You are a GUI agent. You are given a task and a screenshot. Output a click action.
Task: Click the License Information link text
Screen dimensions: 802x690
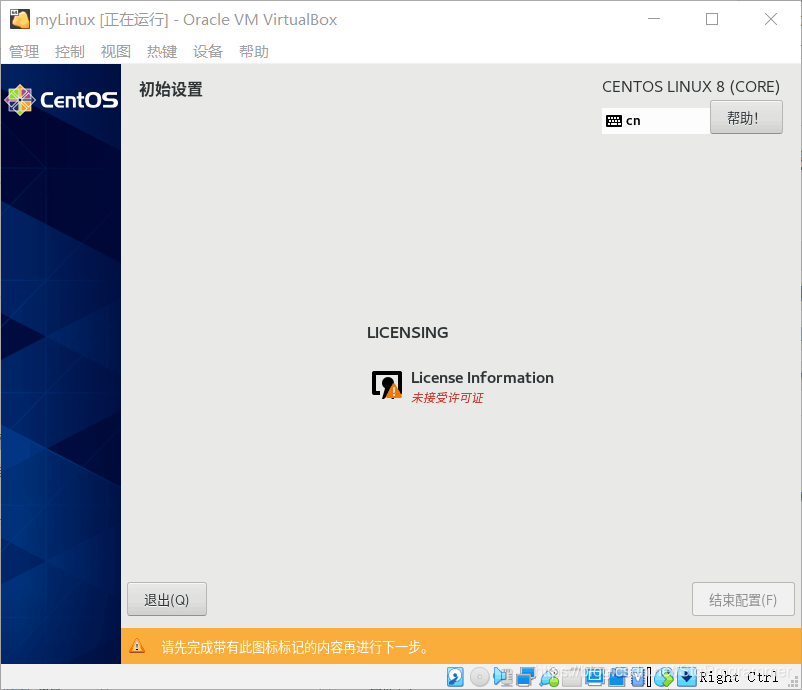482,377
